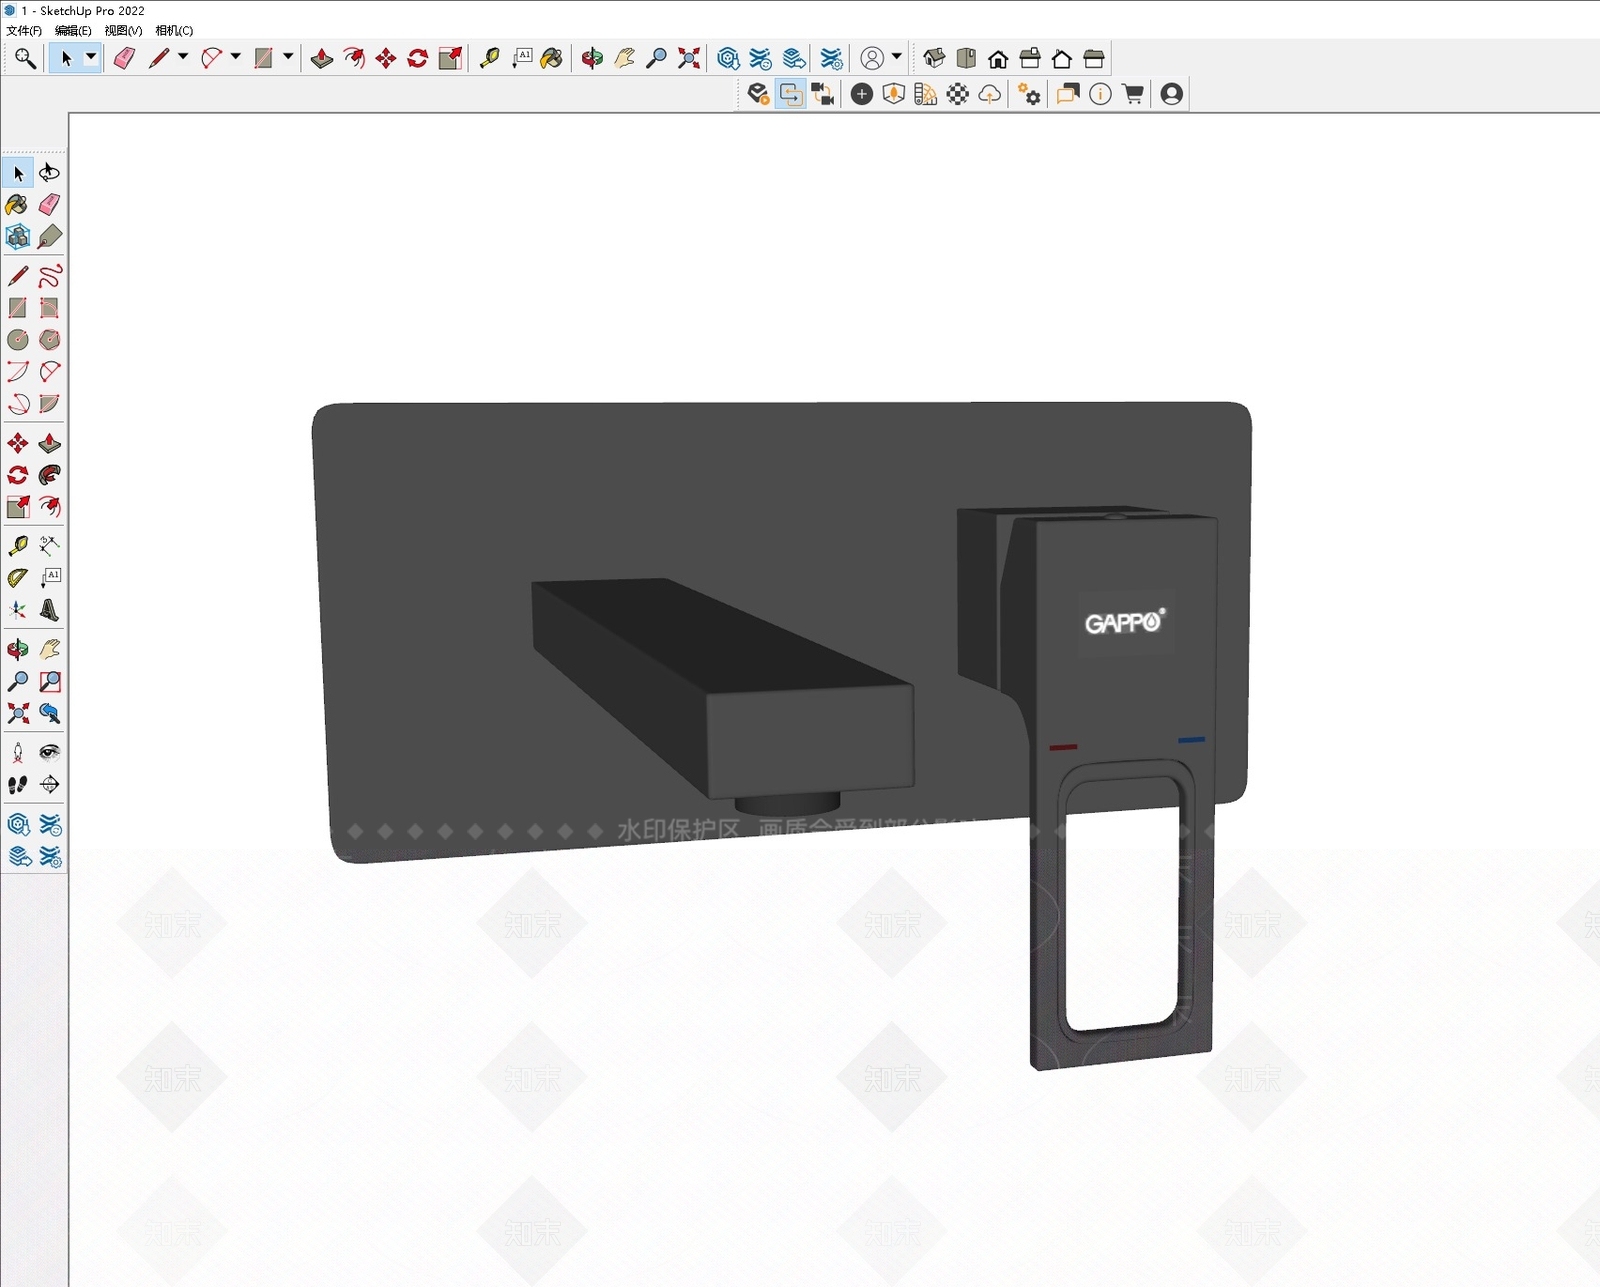The image size is (1600, 1287).
Task: Open the 视图(V) menu
Action: tap(123, 30)
